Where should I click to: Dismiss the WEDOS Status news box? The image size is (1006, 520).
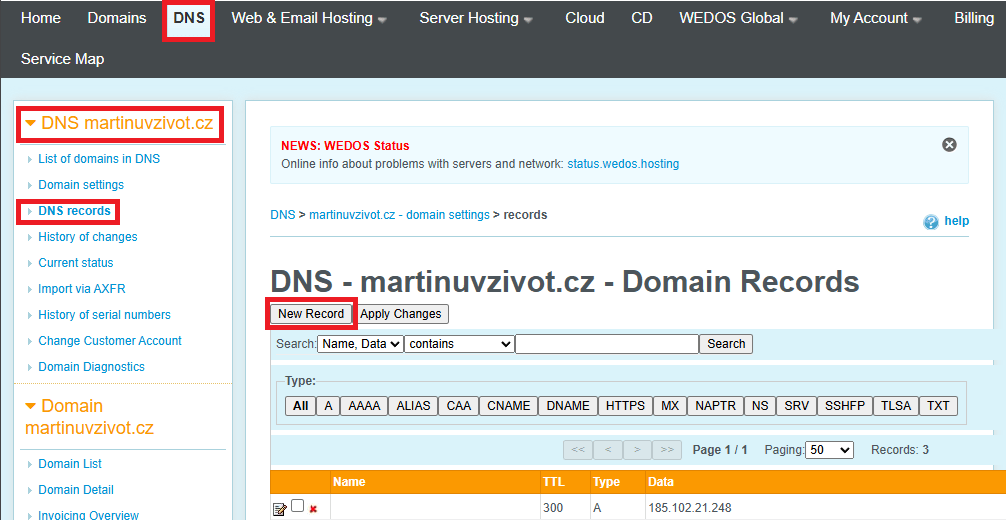tap(949, 145)
